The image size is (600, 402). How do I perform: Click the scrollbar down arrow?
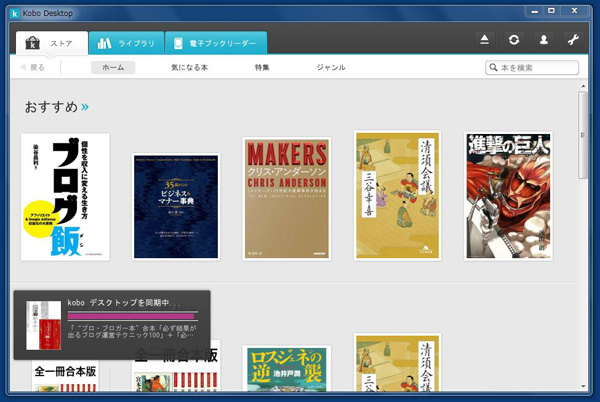coord(583,386)
